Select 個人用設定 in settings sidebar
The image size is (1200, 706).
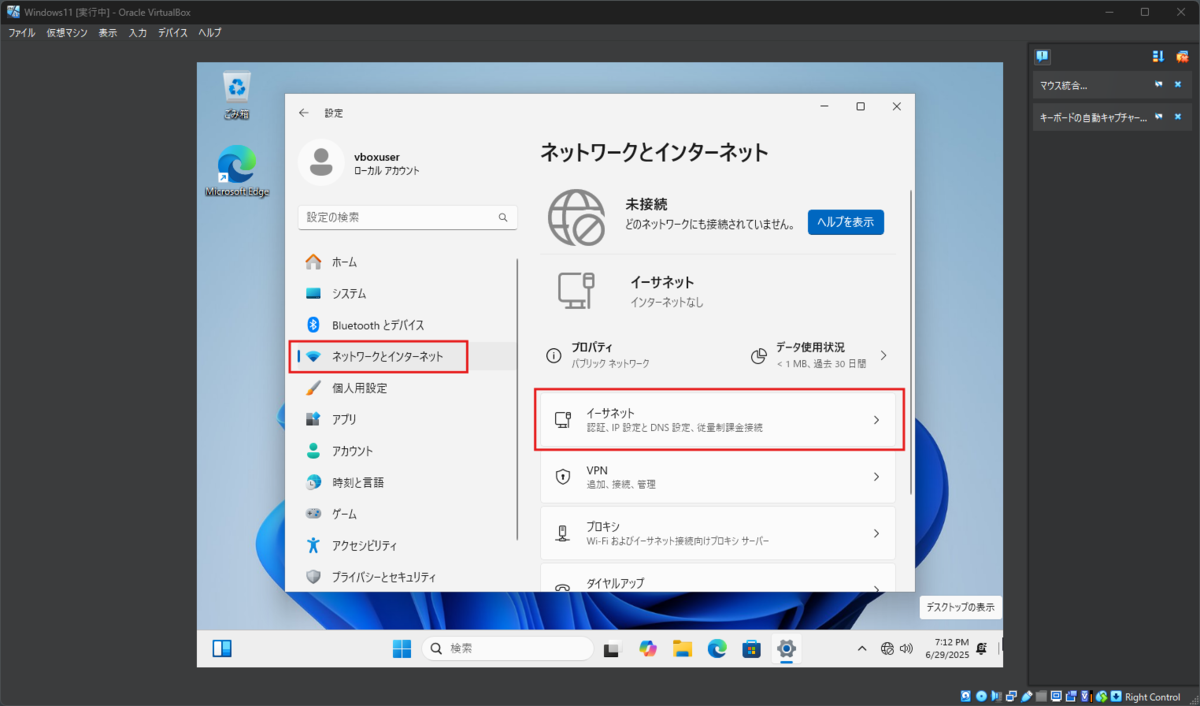coord(406,388)
